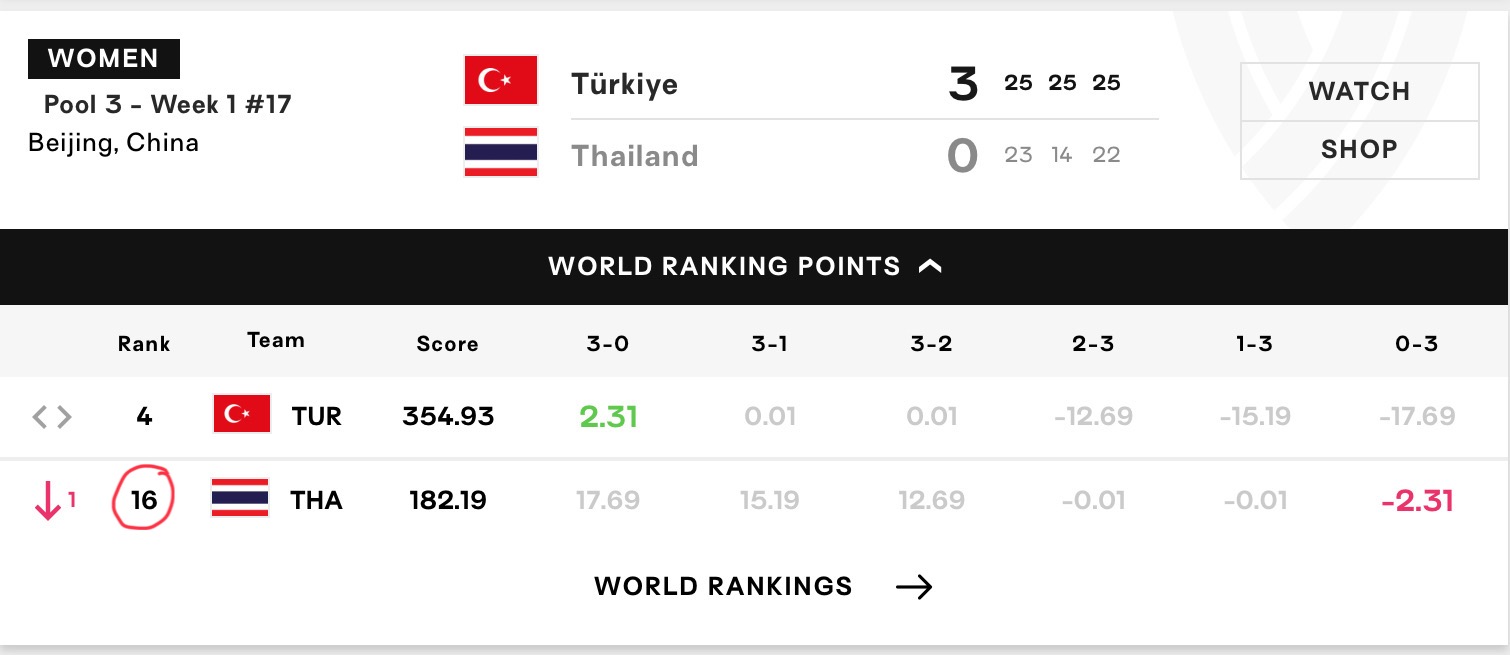1510x655 pixels.
Task: Click the Thailand flag in match header
Action: pos(501,152)
